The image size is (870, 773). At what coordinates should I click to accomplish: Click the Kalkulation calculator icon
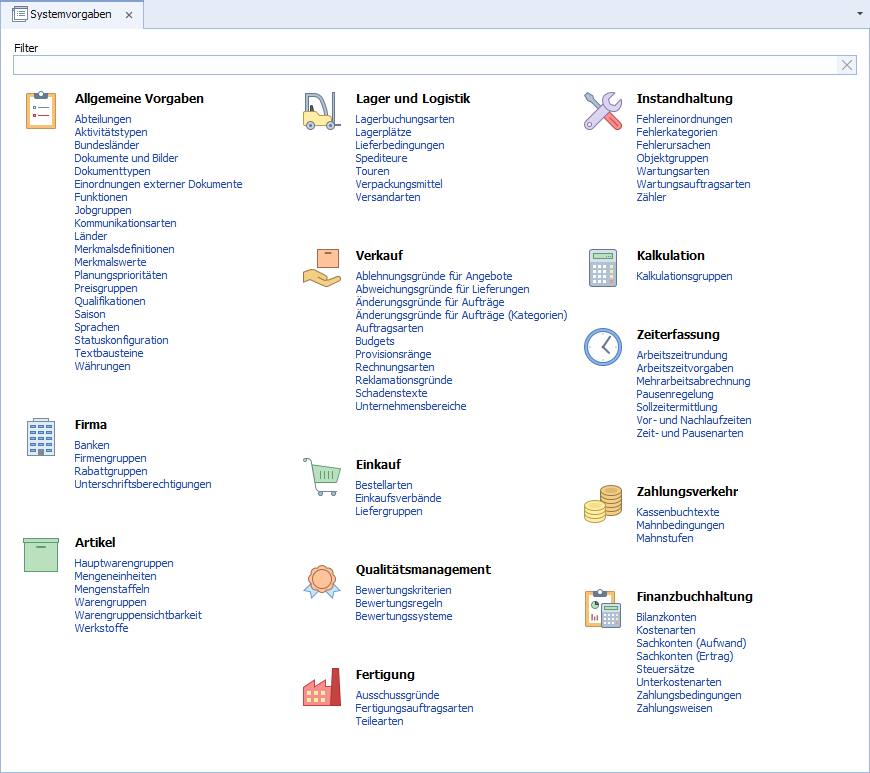602,267
